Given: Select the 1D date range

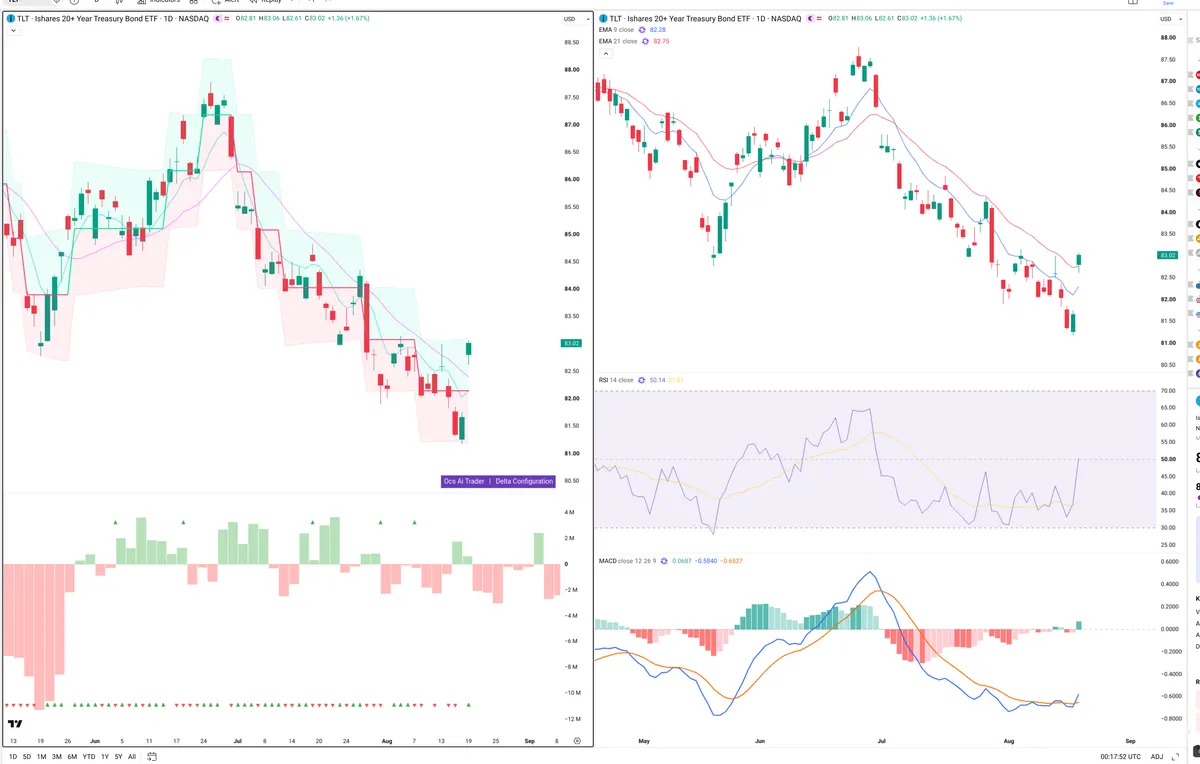Looking at the screenshot, I should coord(11,756).
